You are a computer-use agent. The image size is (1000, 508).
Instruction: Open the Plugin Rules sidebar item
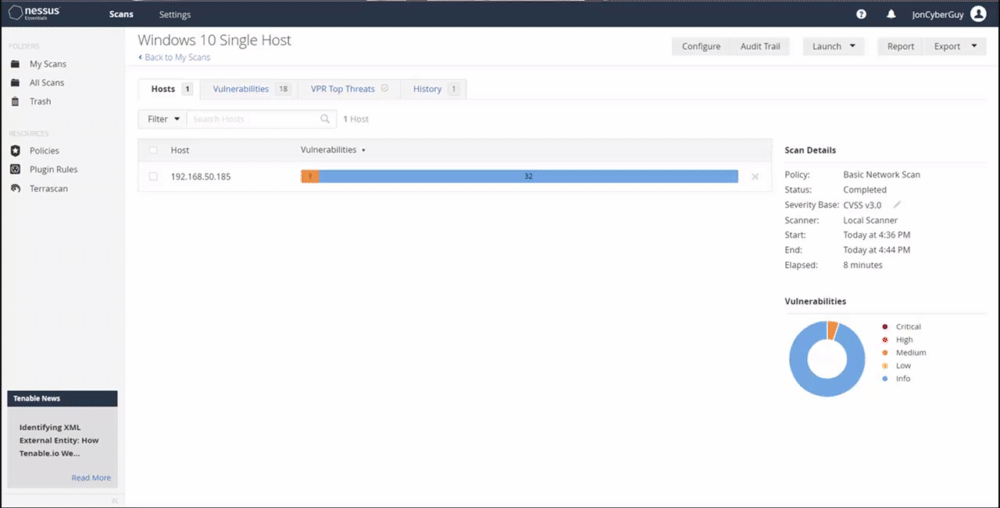(x=54, y=170)
